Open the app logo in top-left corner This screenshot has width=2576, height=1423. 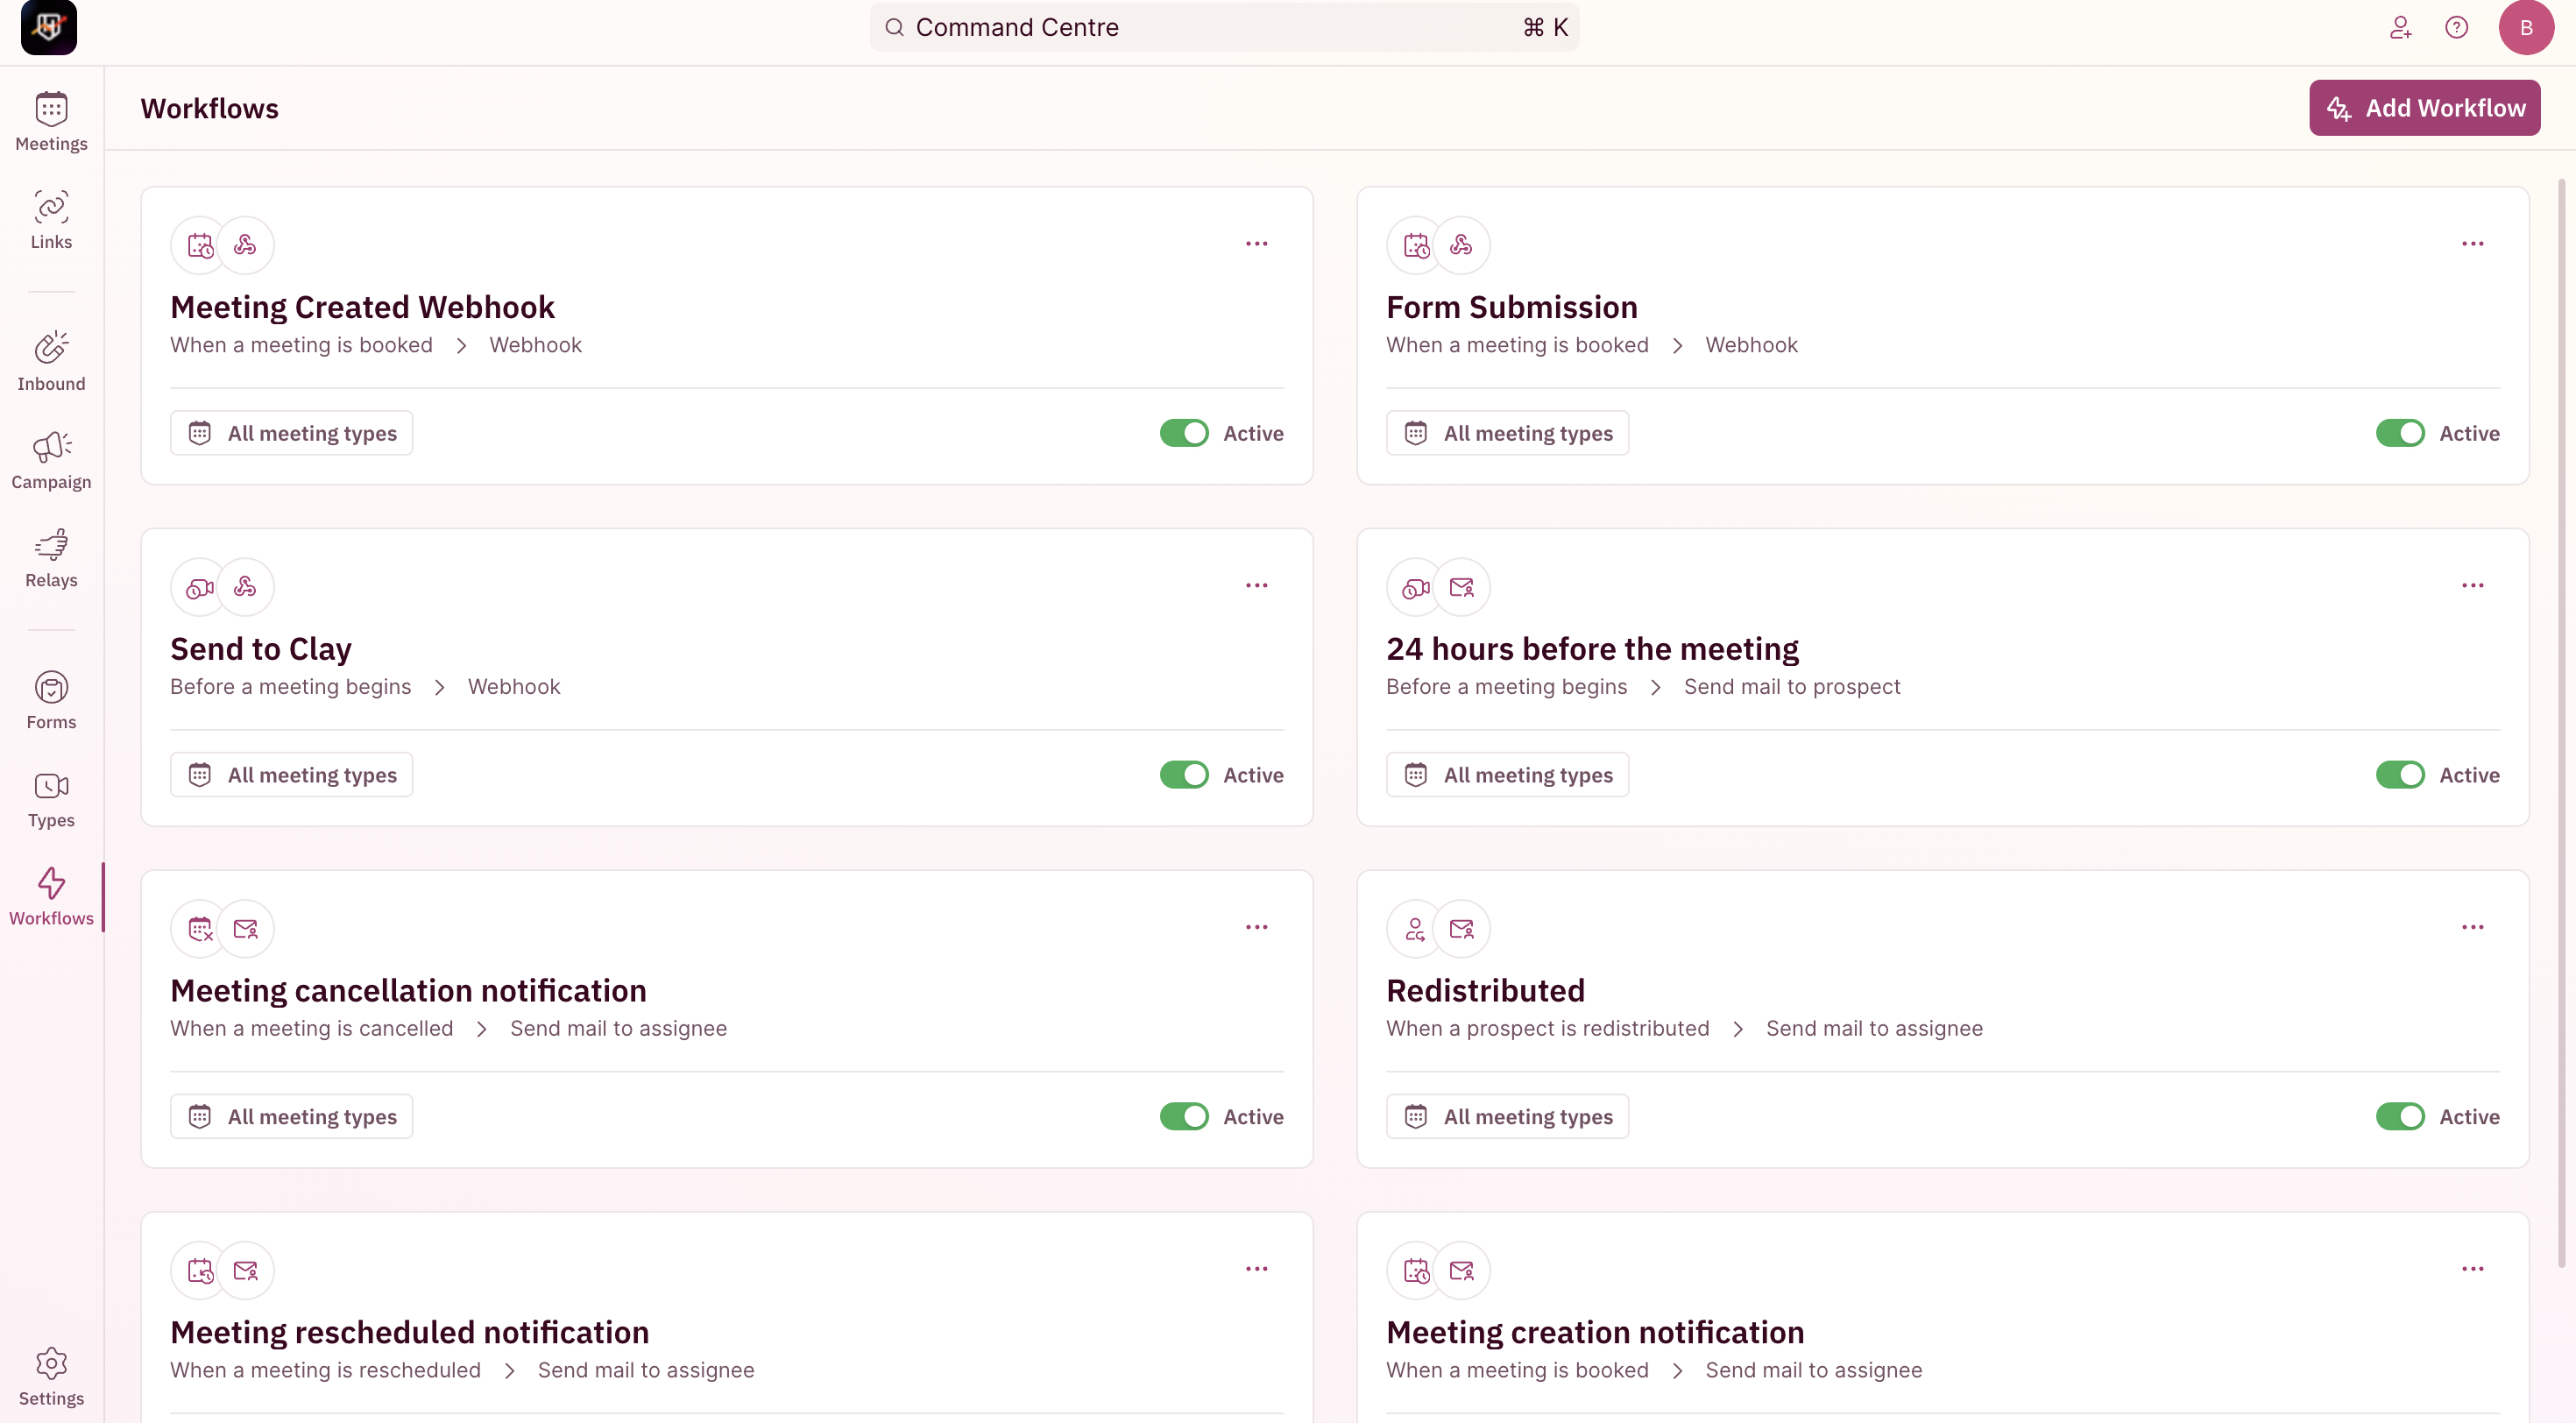coord(48,27)
